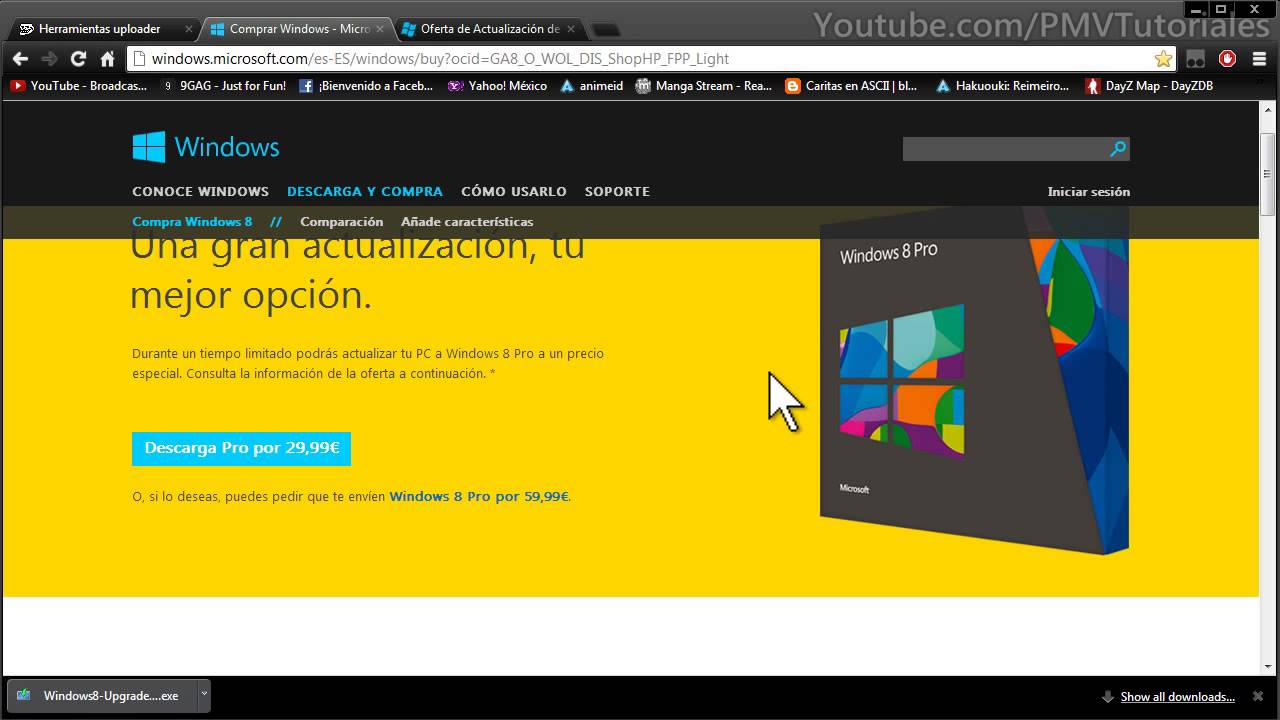Open the DayZ Map - DayZDB bookmark

(1150, 86)
